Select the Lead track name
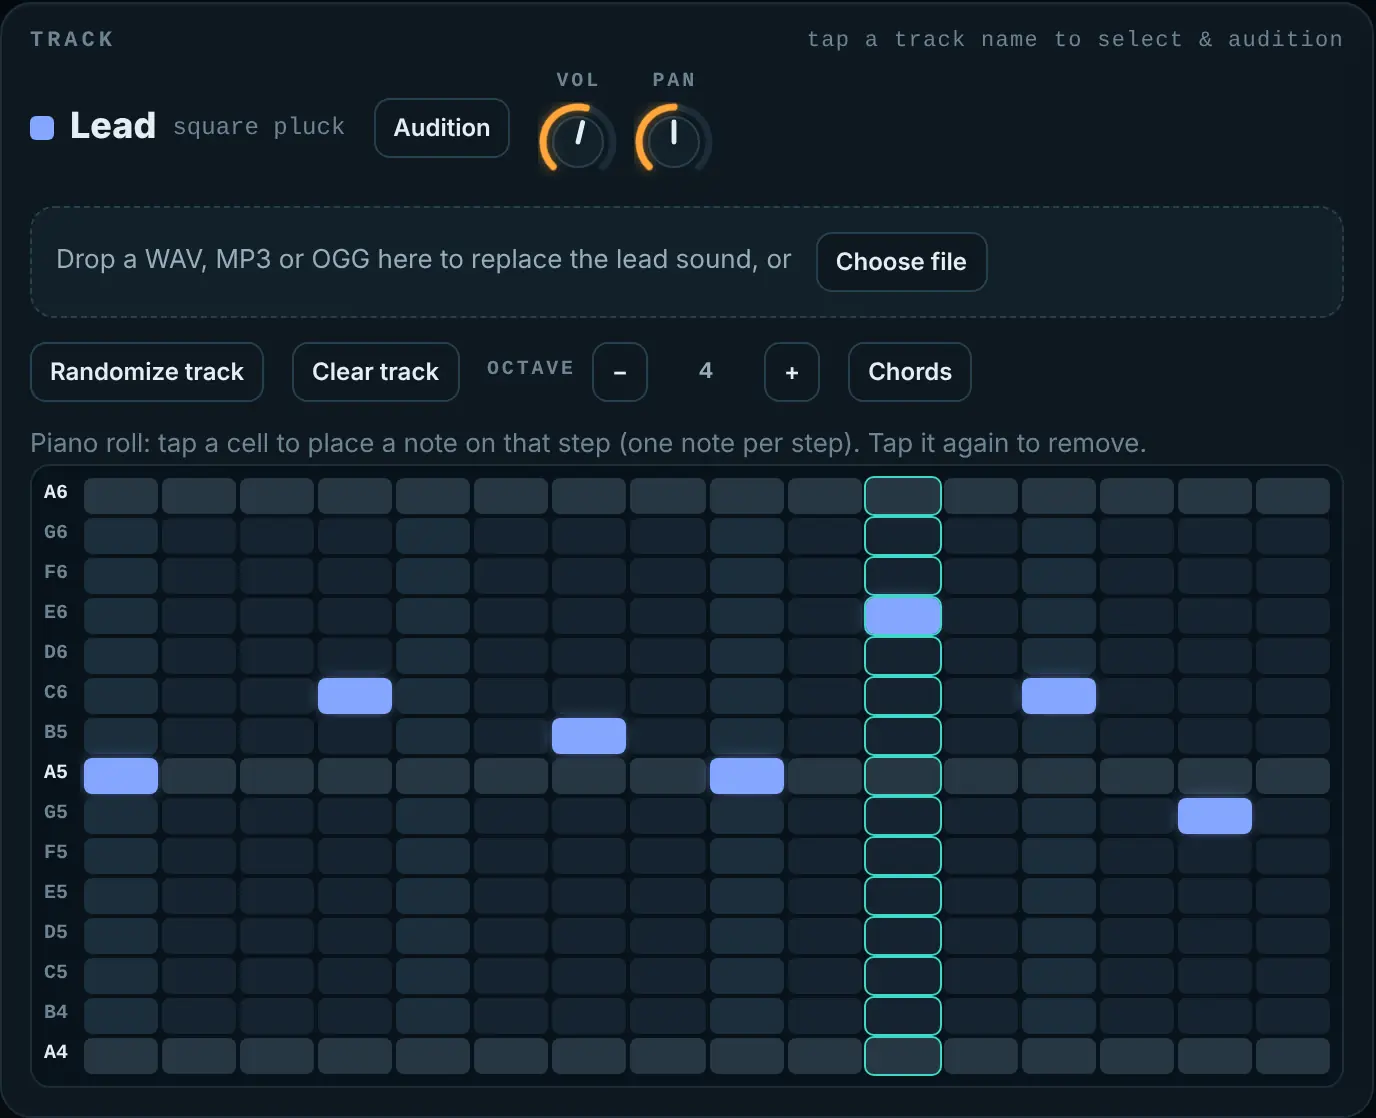The width and height of the screenshot is (1376, 1118). tap(113, 126)
